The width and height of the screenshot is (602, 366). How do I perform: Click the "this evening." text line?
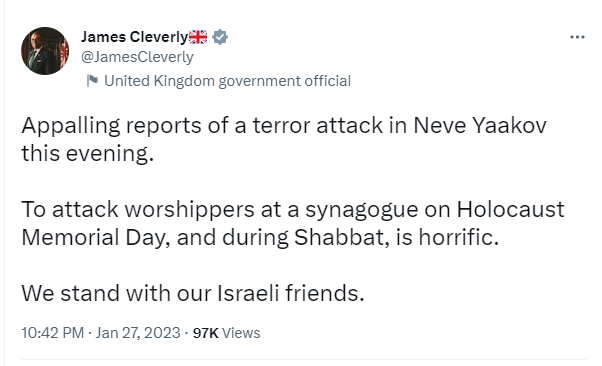click(88, 154)
